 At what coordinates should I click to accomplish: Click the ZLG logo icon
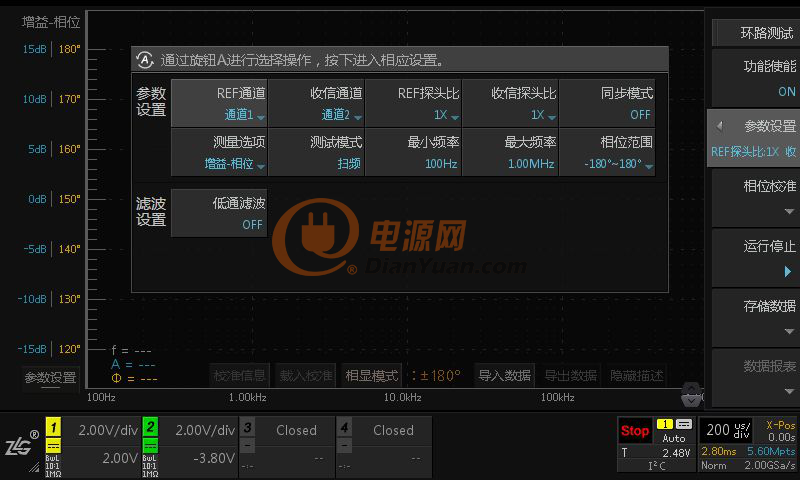click(21, 445)
